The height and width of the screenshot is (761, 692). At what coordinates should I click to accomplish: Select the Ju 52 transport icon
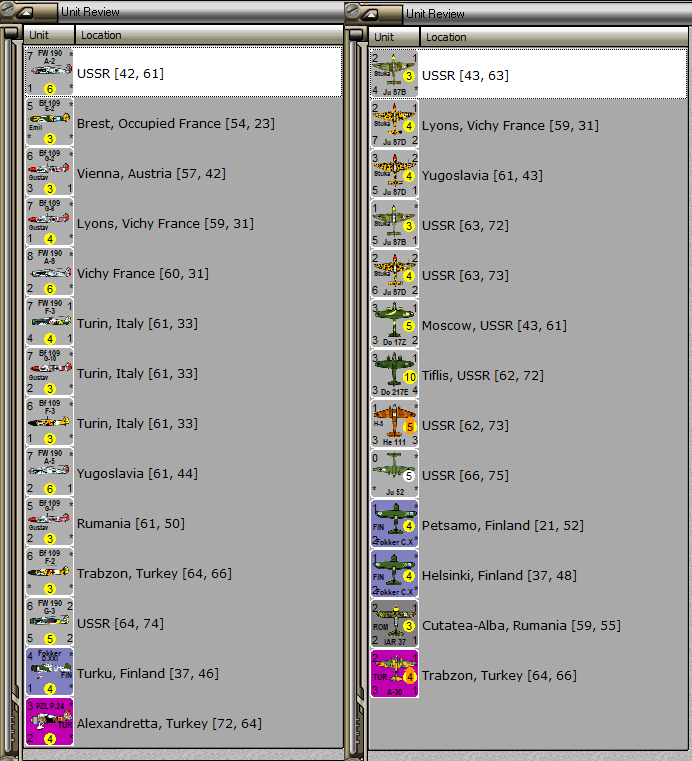[395, 474]
